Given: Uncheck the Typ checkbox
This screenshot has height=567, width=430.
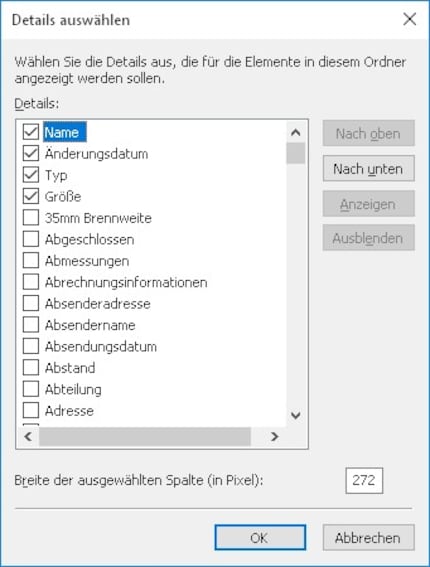Looking at the screenshot, I should point(31,175).
